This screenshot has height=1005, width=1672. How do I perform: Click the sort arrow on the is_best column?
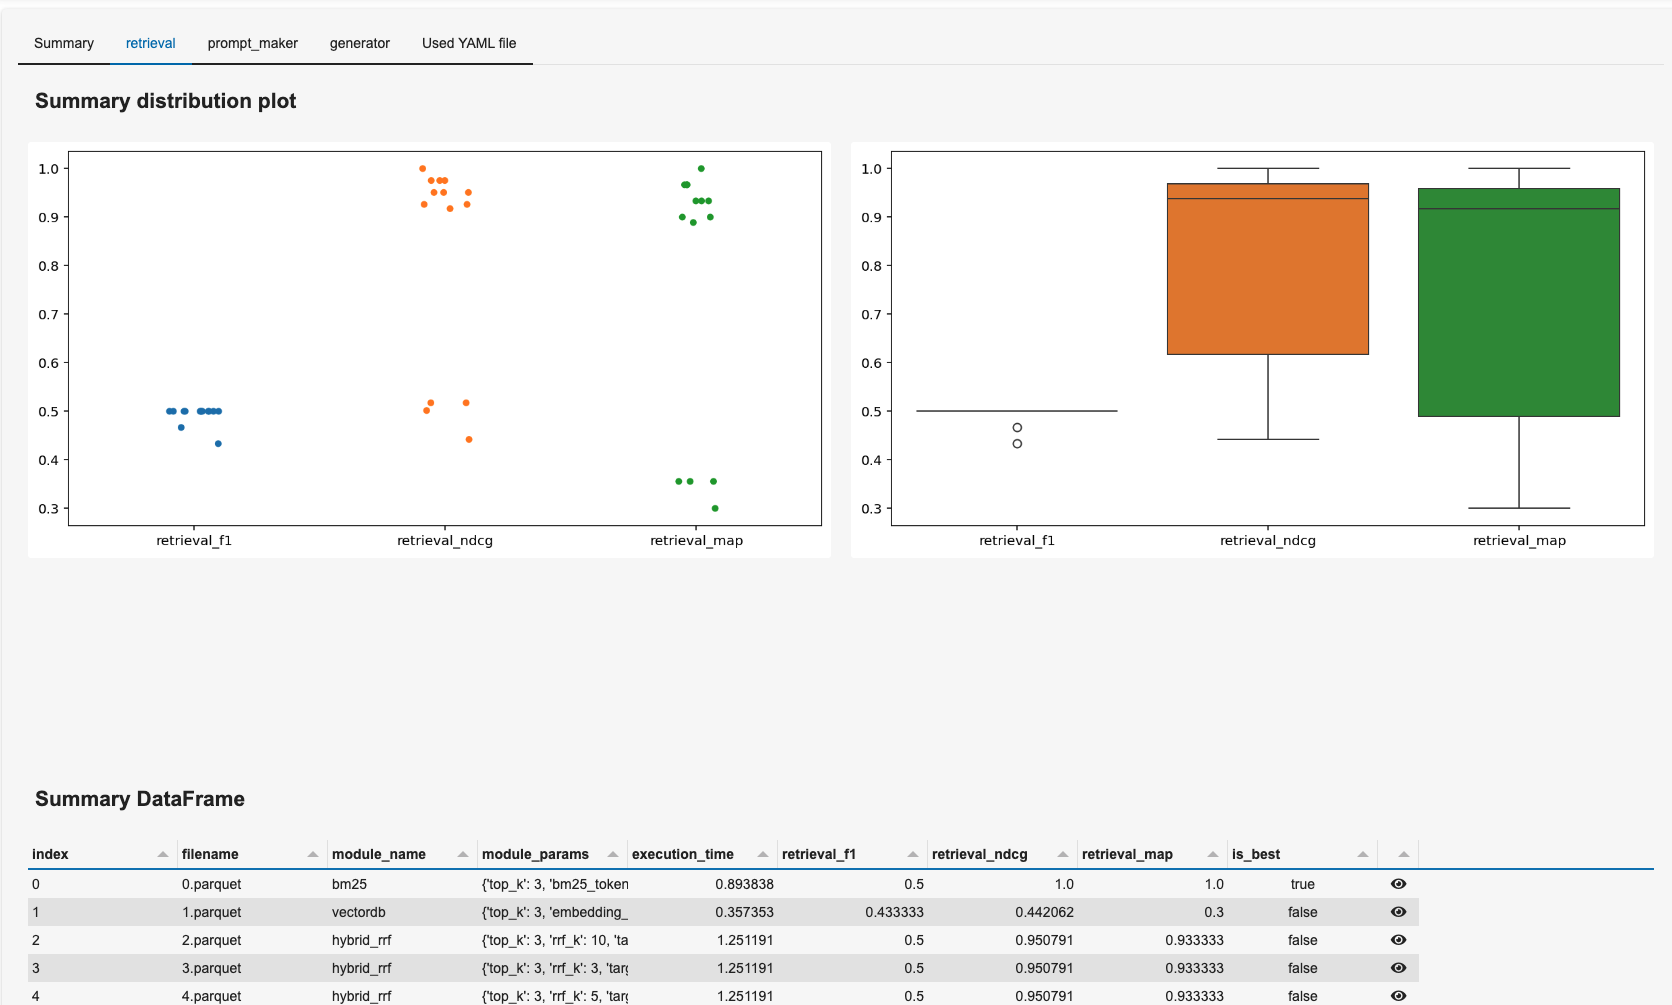[x=1361, y=854]
